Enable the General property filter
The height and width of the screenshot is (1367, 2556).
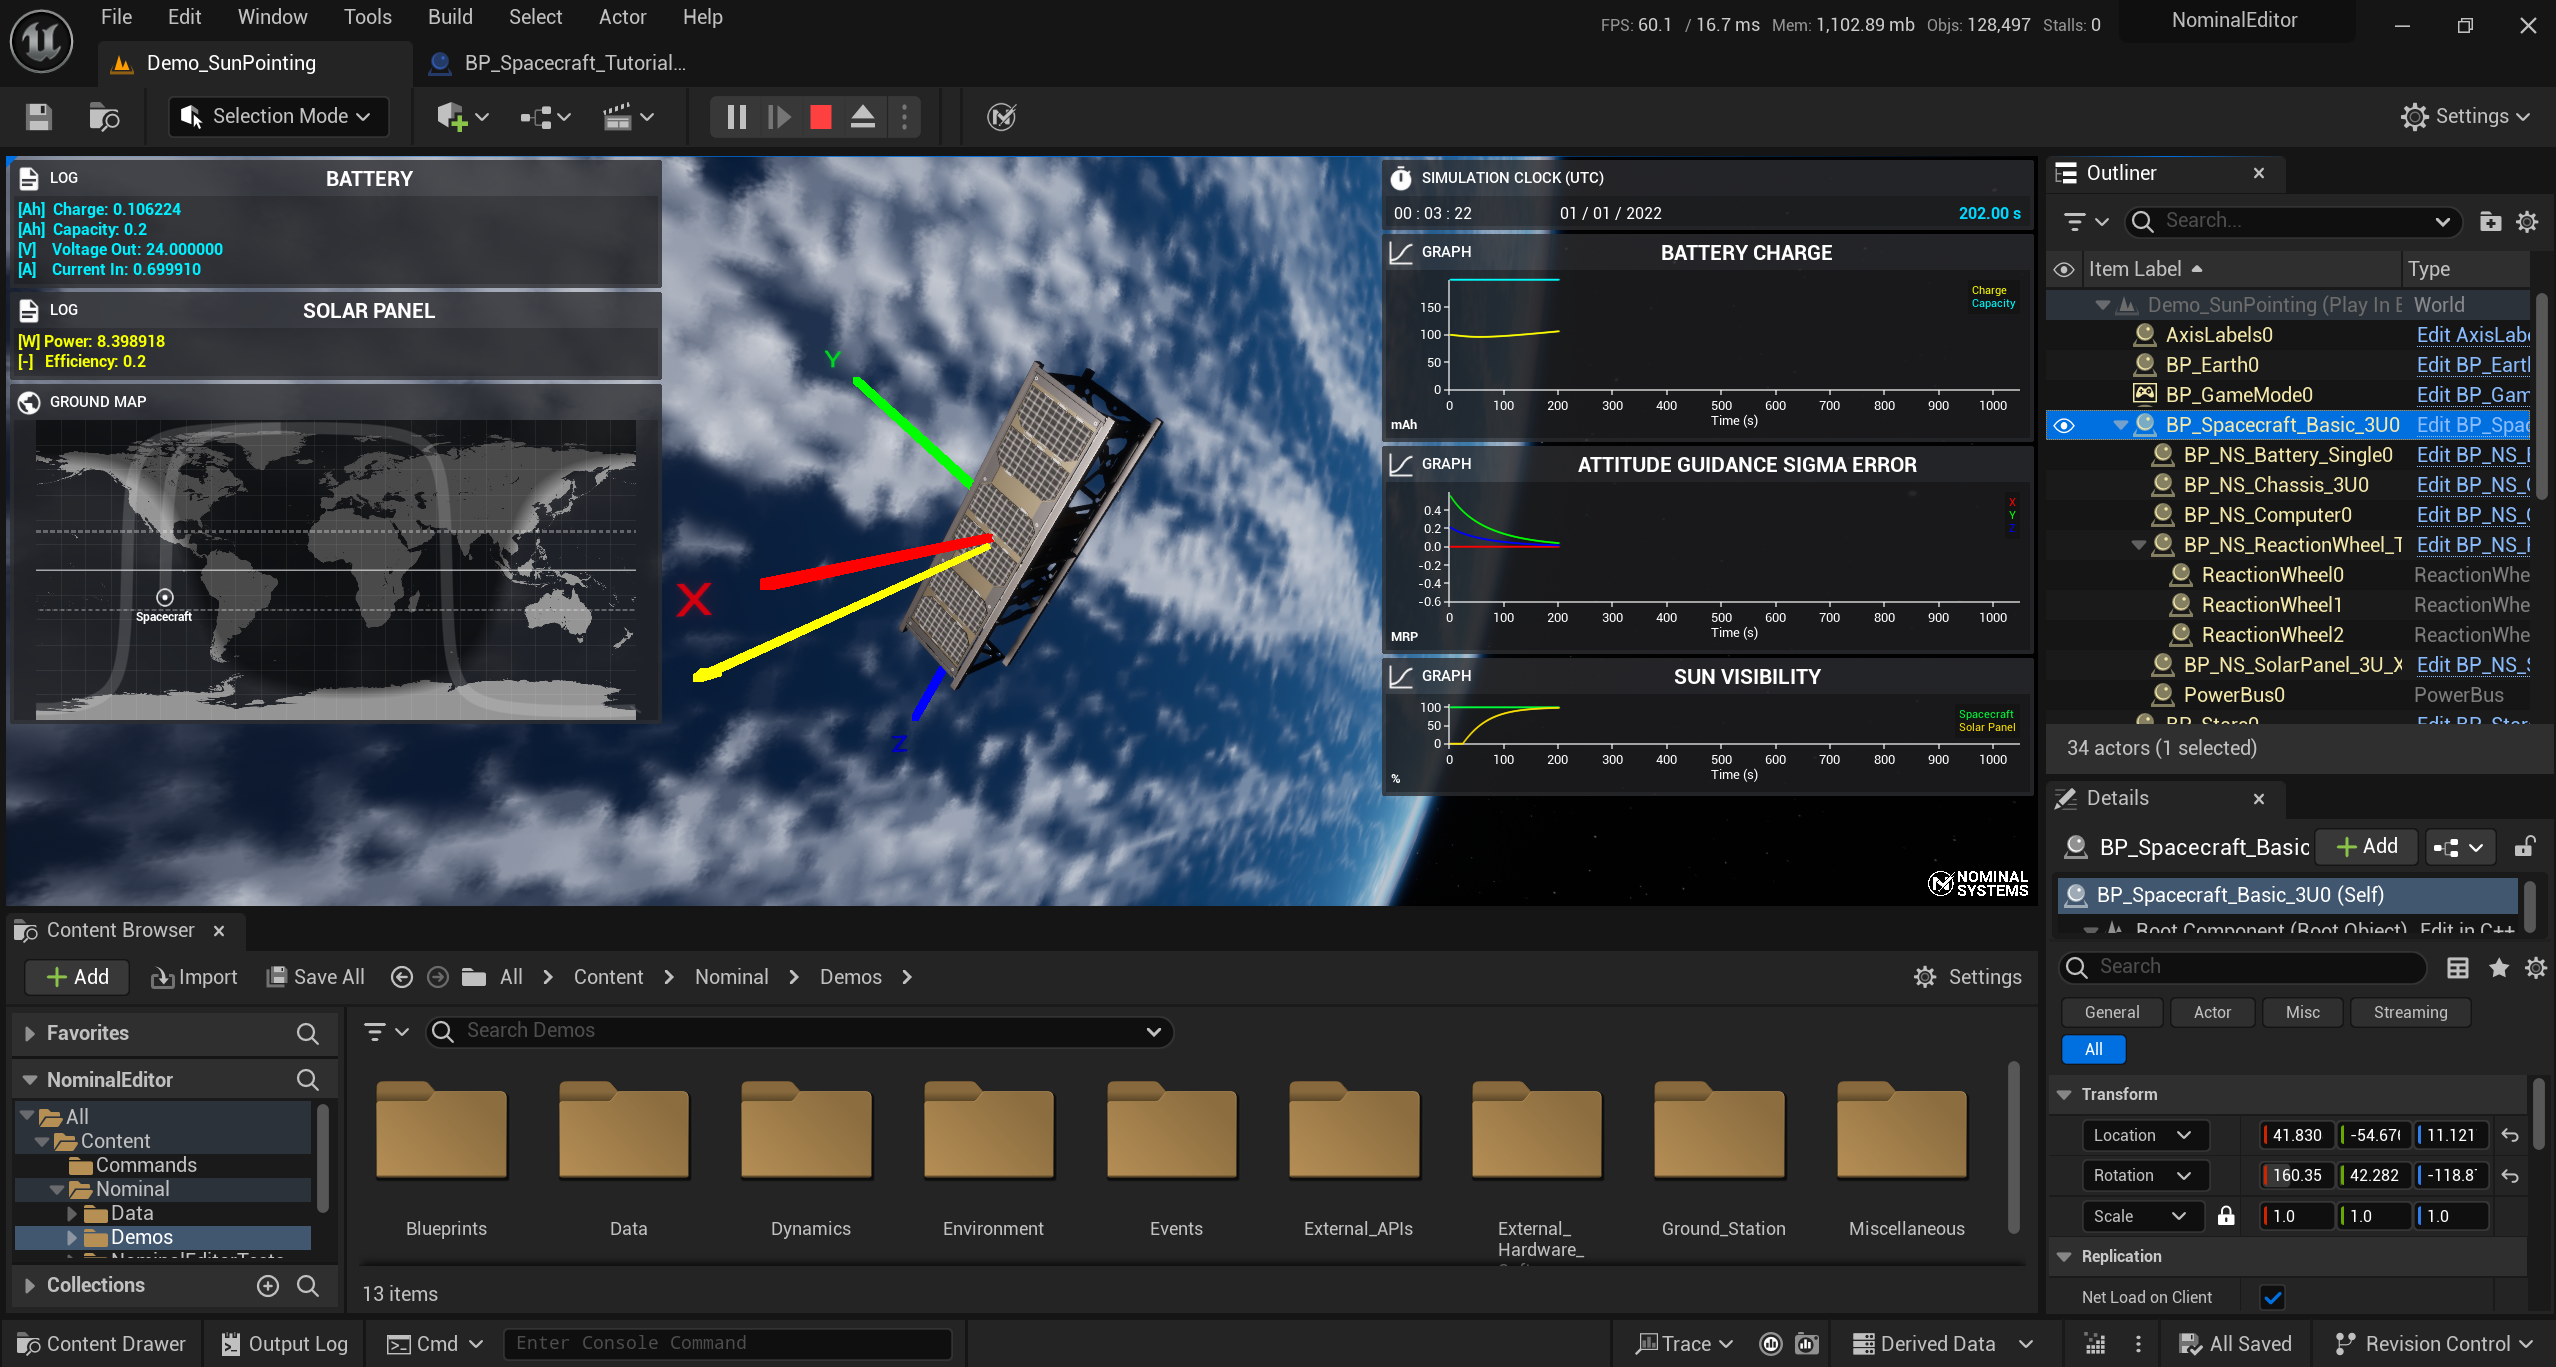2112,1012
